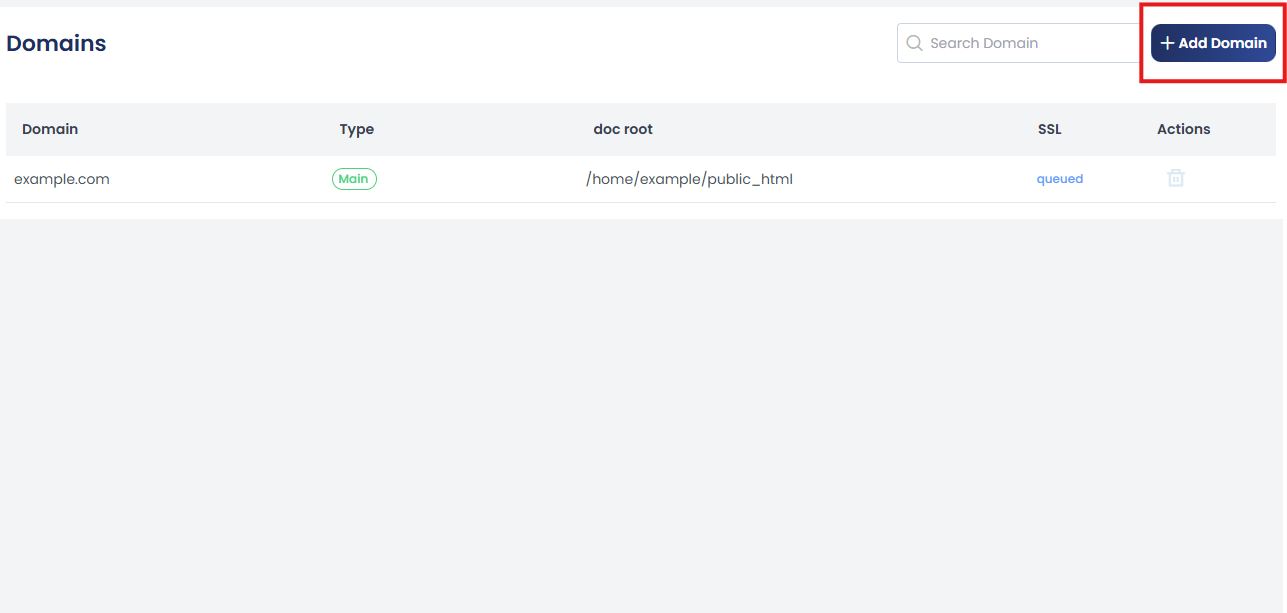
Task: Click the Add Domain button
Action: [x=1213, y=43]
